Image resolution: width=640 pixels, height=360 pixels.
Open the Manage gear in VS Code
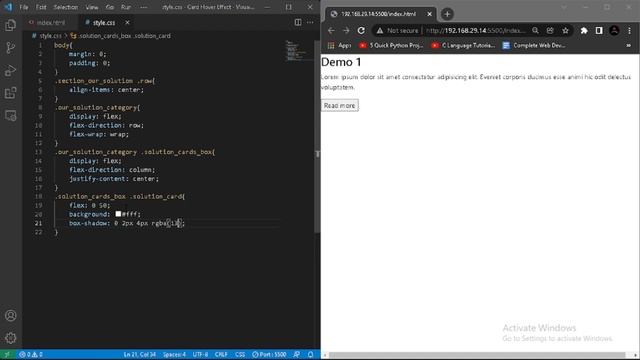11,338
